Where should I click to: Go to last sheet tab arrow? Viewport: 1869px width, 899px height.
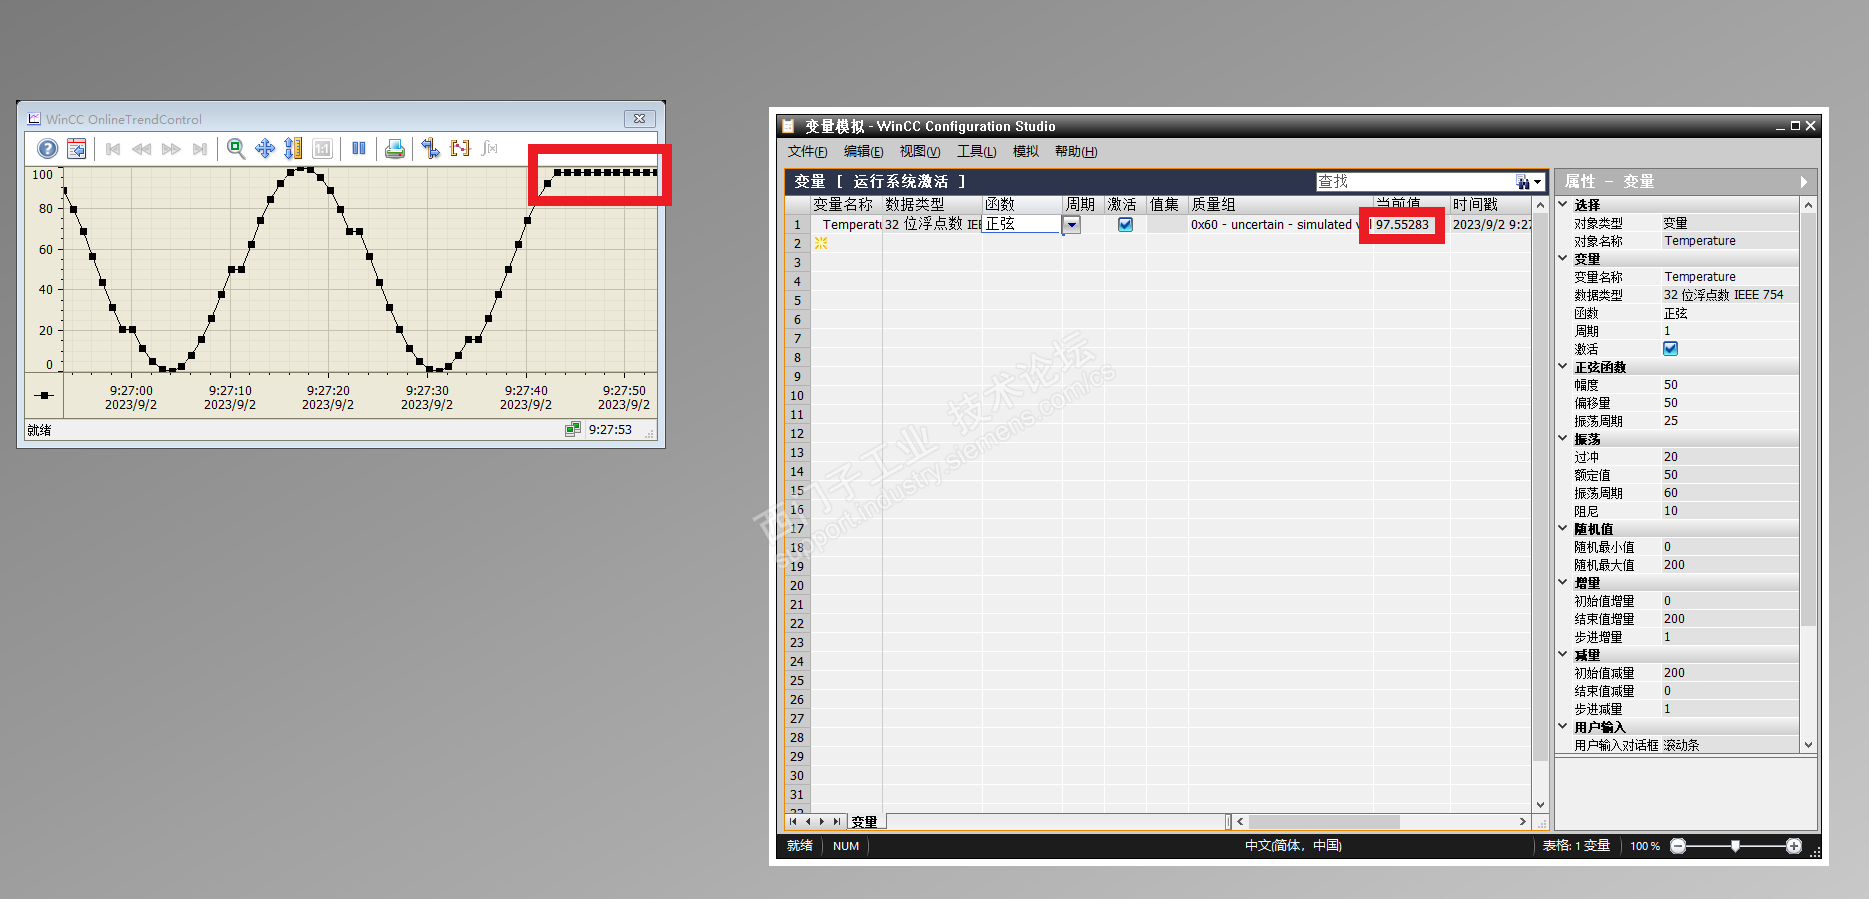coord(837,822)
